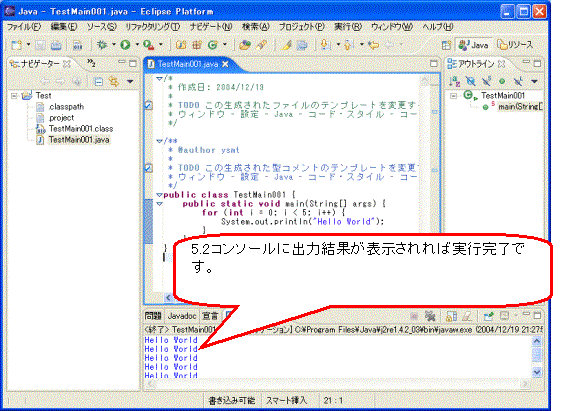Toggle alphabetical Sort in Outline
Image resolution: width=565 pixels, height=411 pixels.
(455, 81)
